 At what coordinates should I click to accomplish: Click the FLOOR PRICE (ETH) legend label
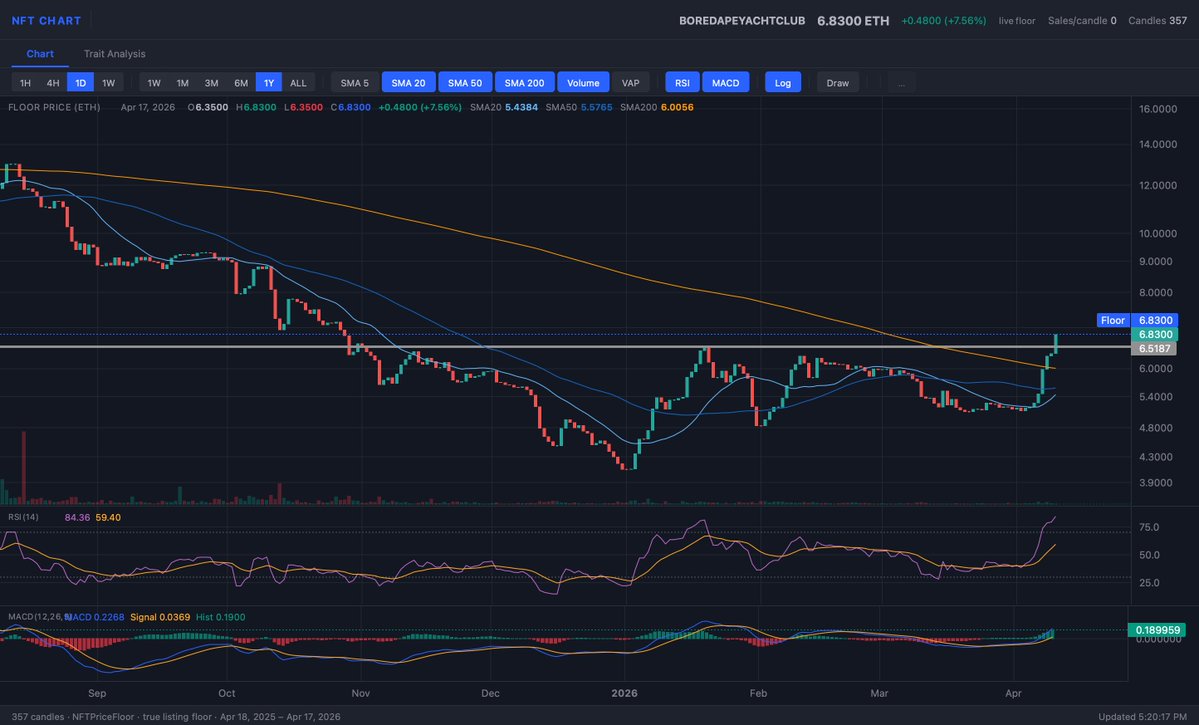click(x=54, y=107)
